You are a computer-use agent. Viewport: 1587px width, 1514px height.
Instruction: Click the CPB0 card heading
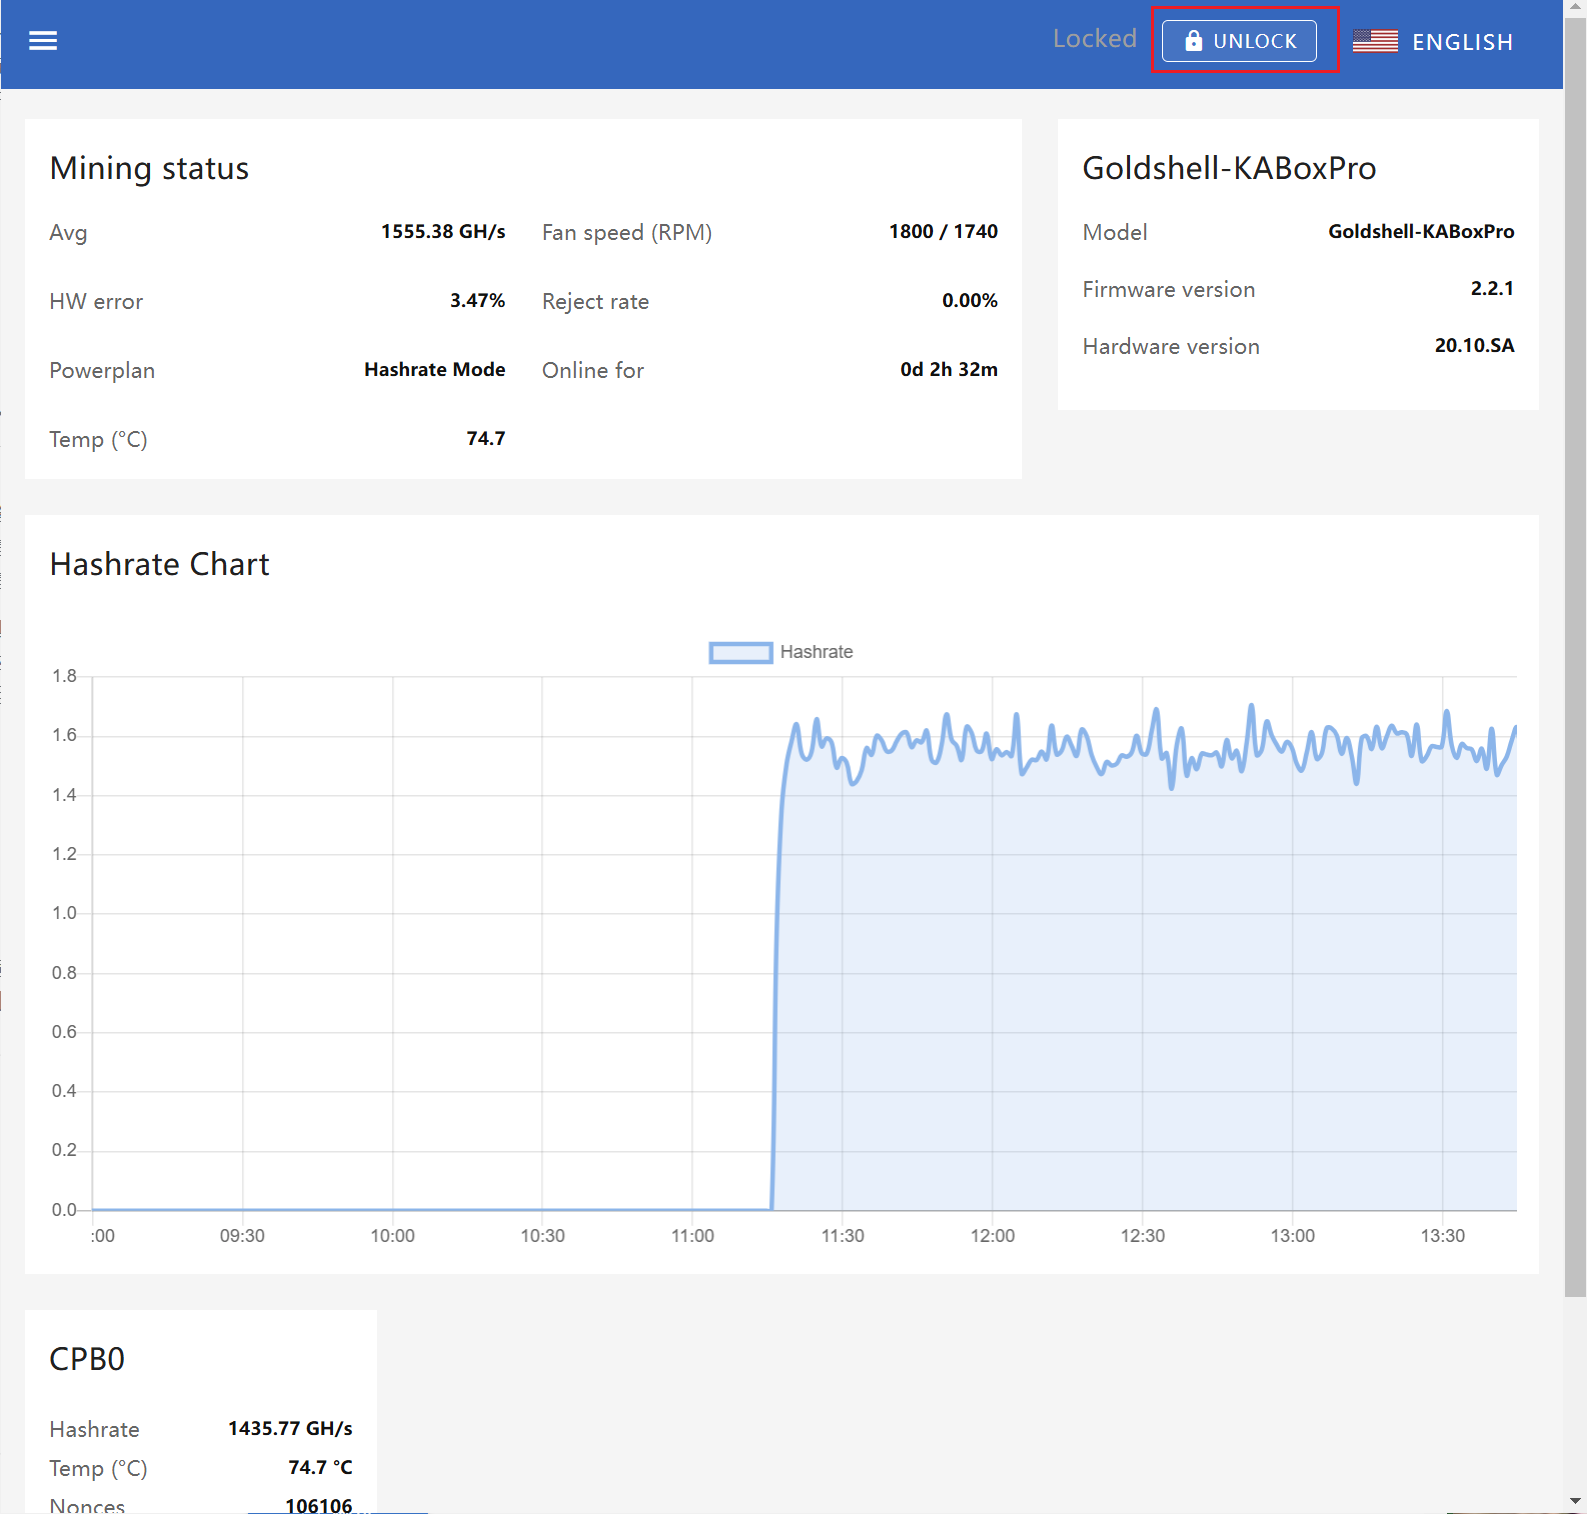pos(87,1359)
